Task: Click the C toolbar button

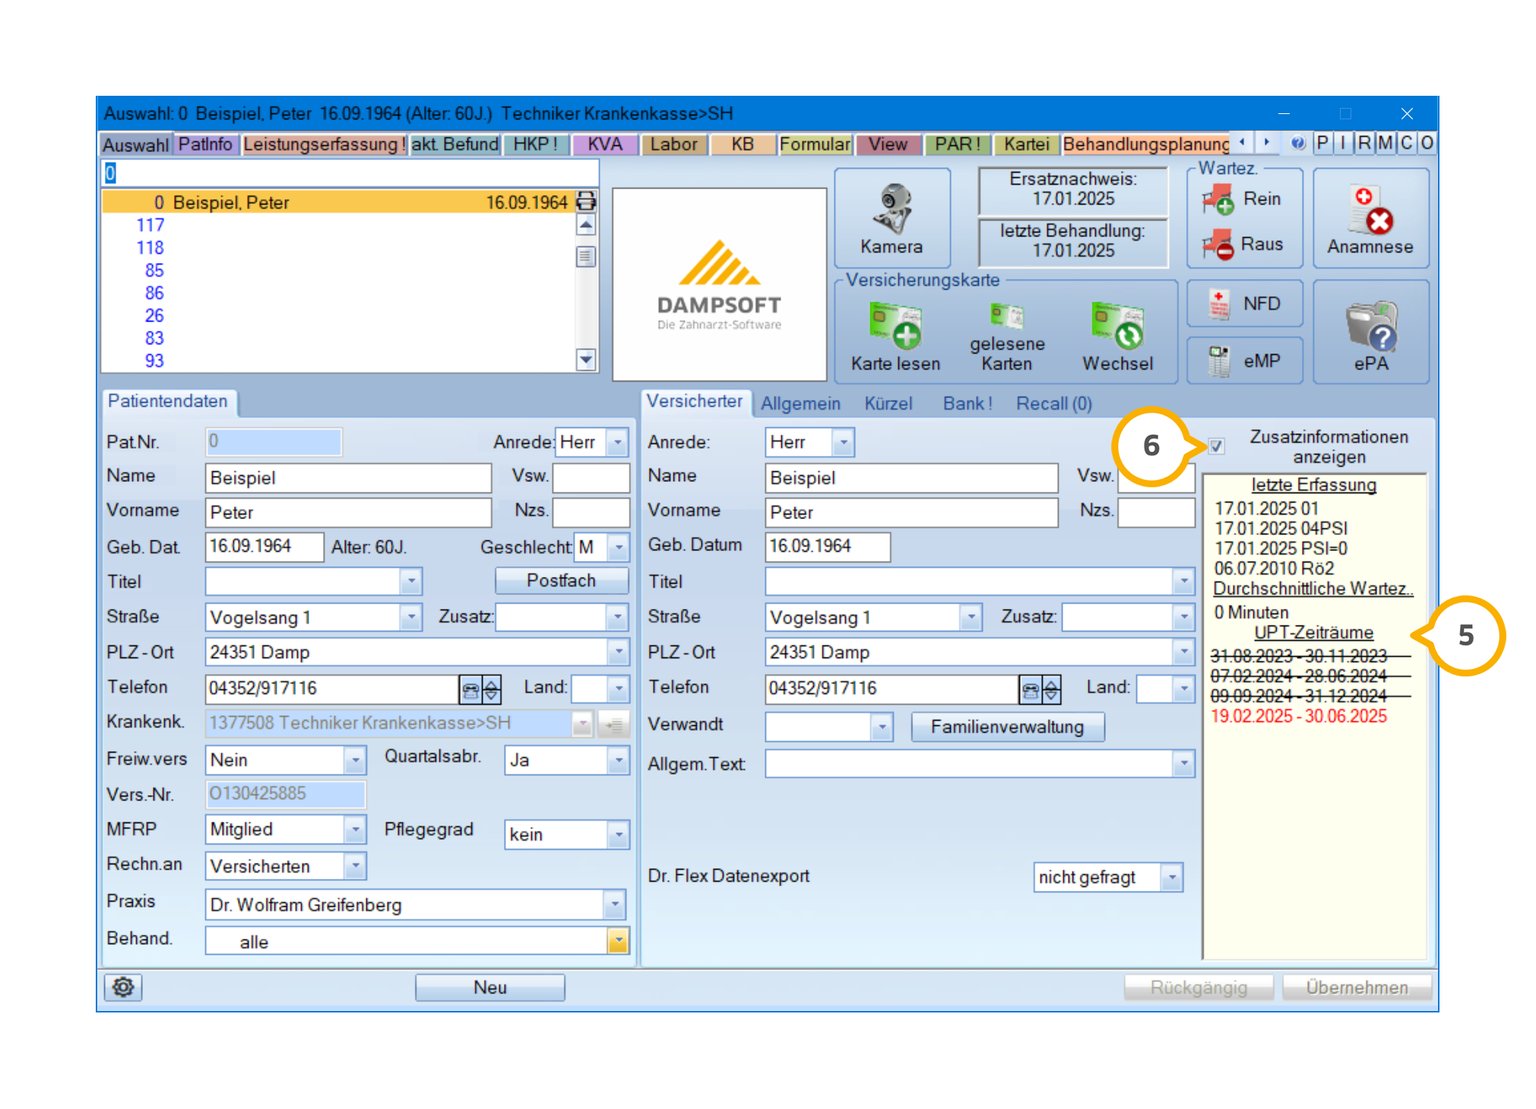Action: click(1406, 143)
